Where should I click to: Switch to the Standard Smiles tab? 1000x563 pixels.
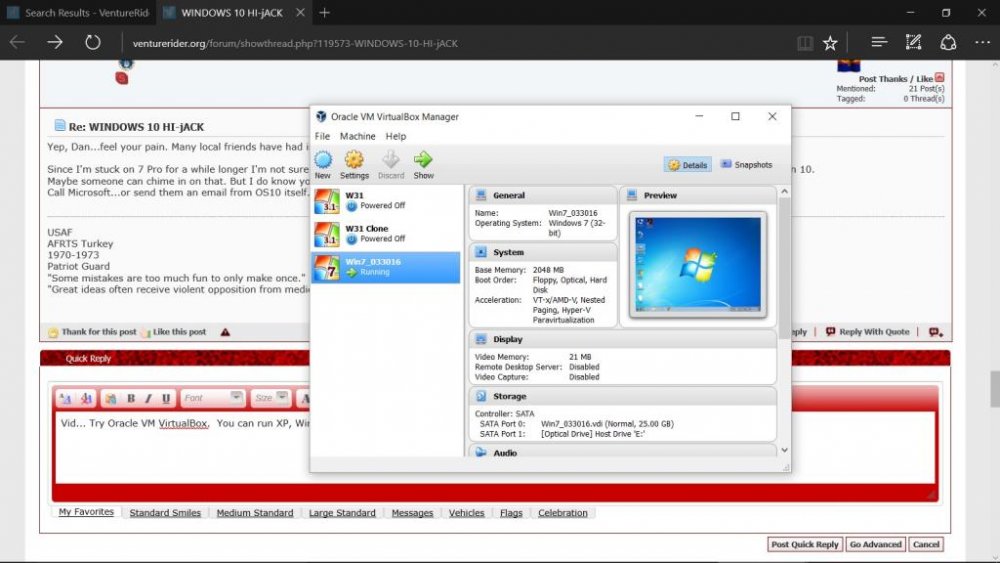165,513
